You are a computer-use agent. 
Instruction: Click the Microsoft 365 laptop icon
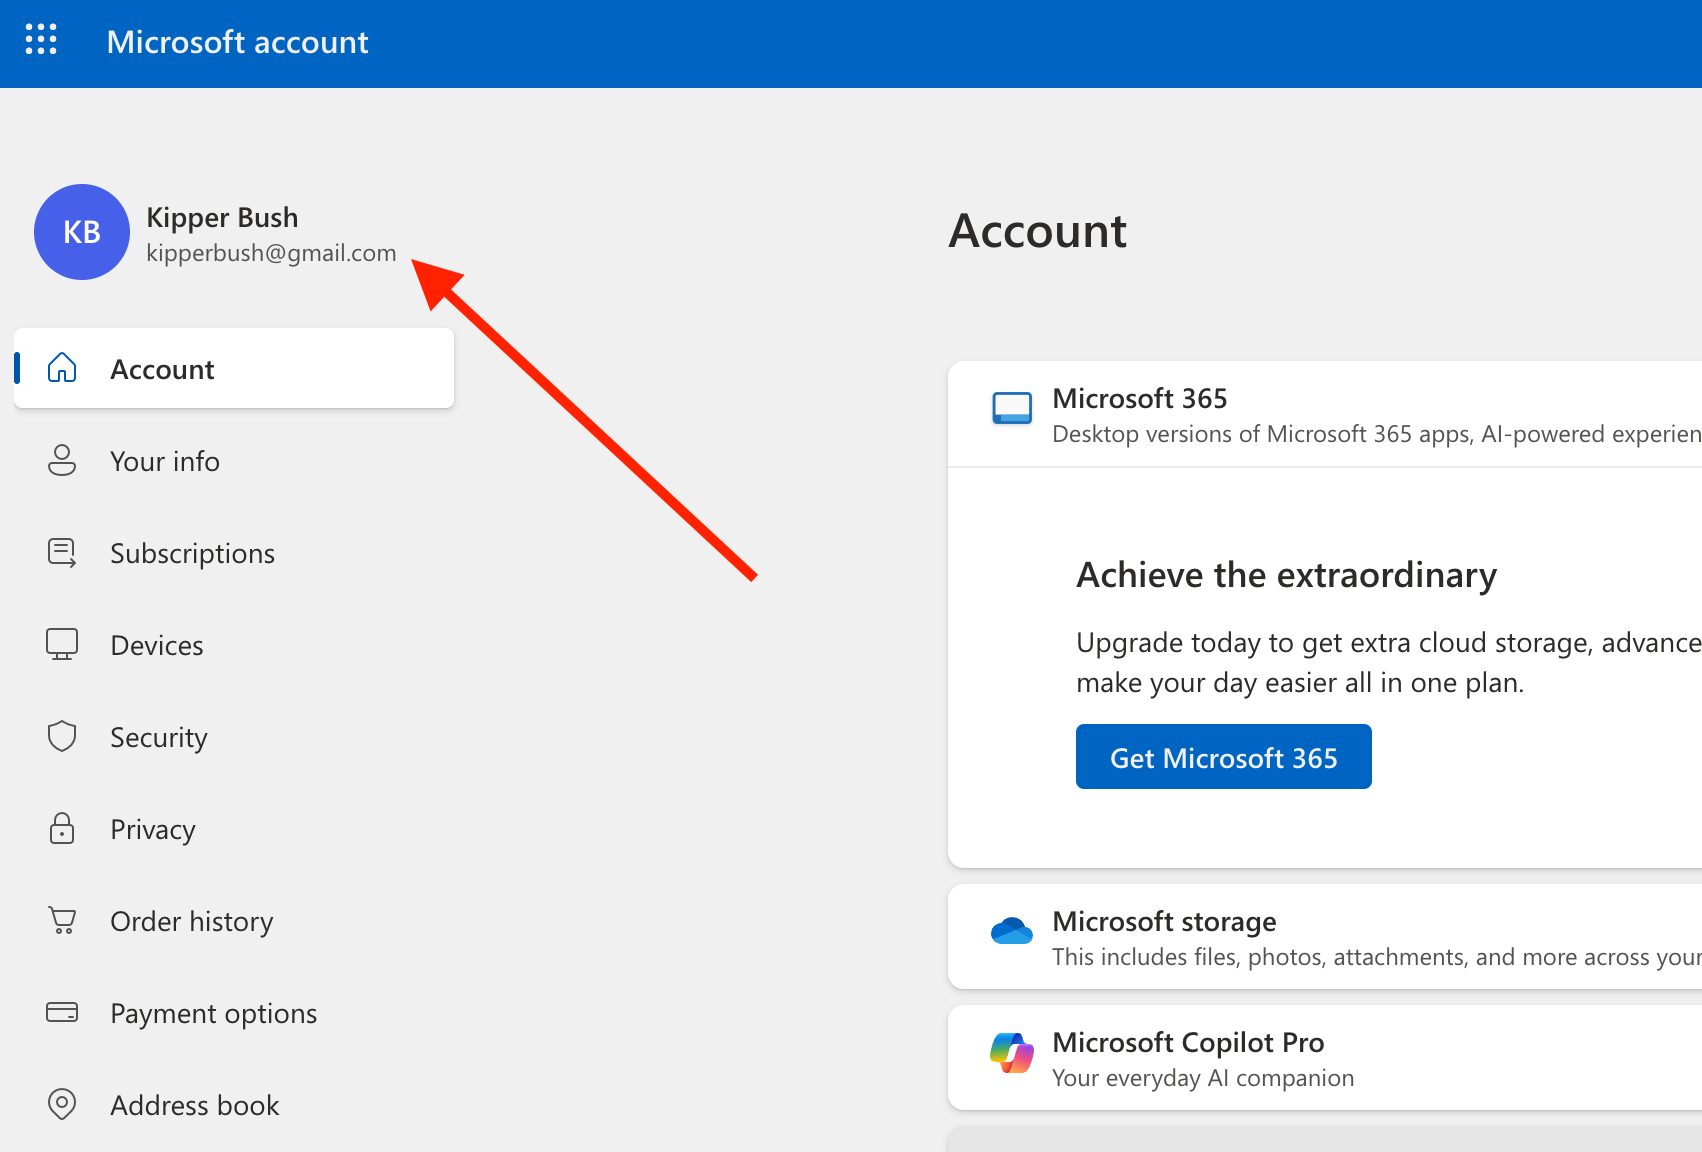click(1012, 408)
